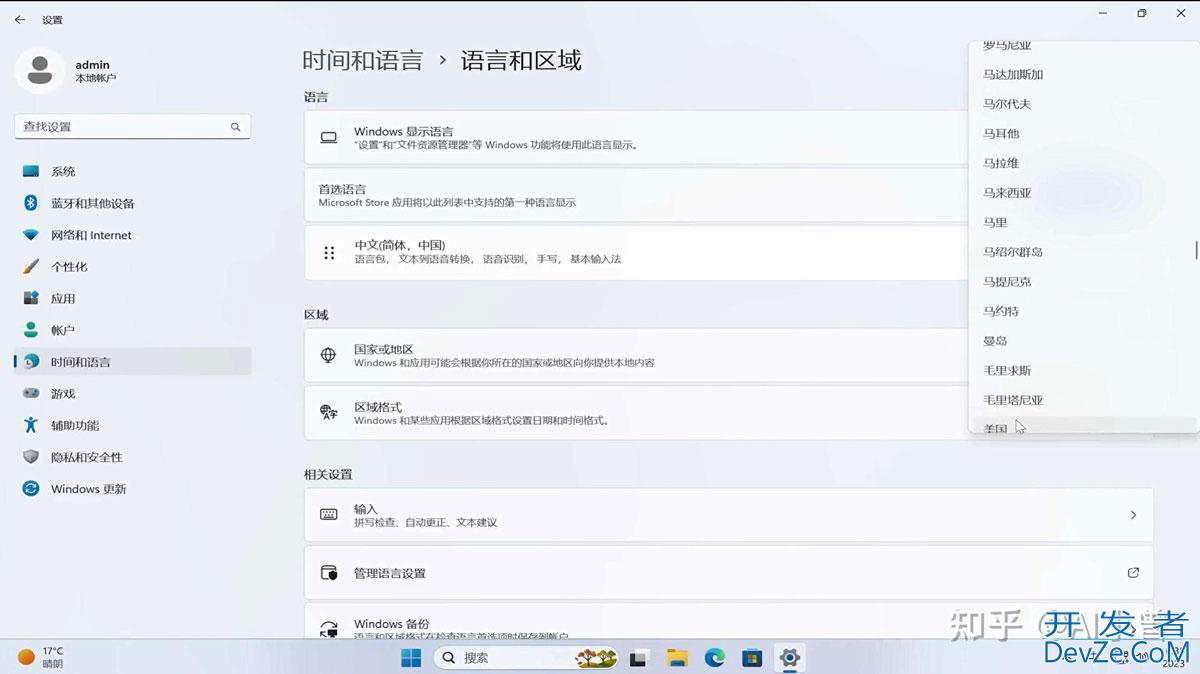Focus the 查找设置 search field

point(132,127)
